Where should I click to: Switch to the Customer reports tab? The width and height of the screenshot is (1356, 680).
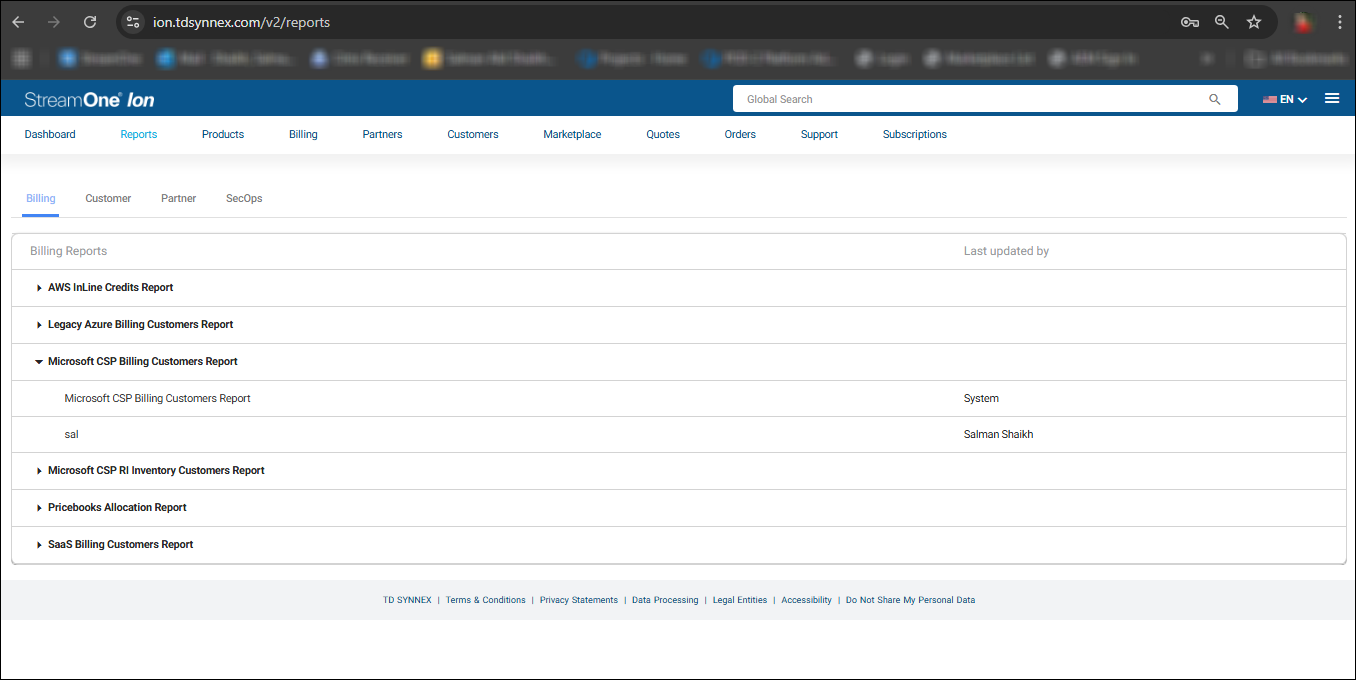coord(108,198)
